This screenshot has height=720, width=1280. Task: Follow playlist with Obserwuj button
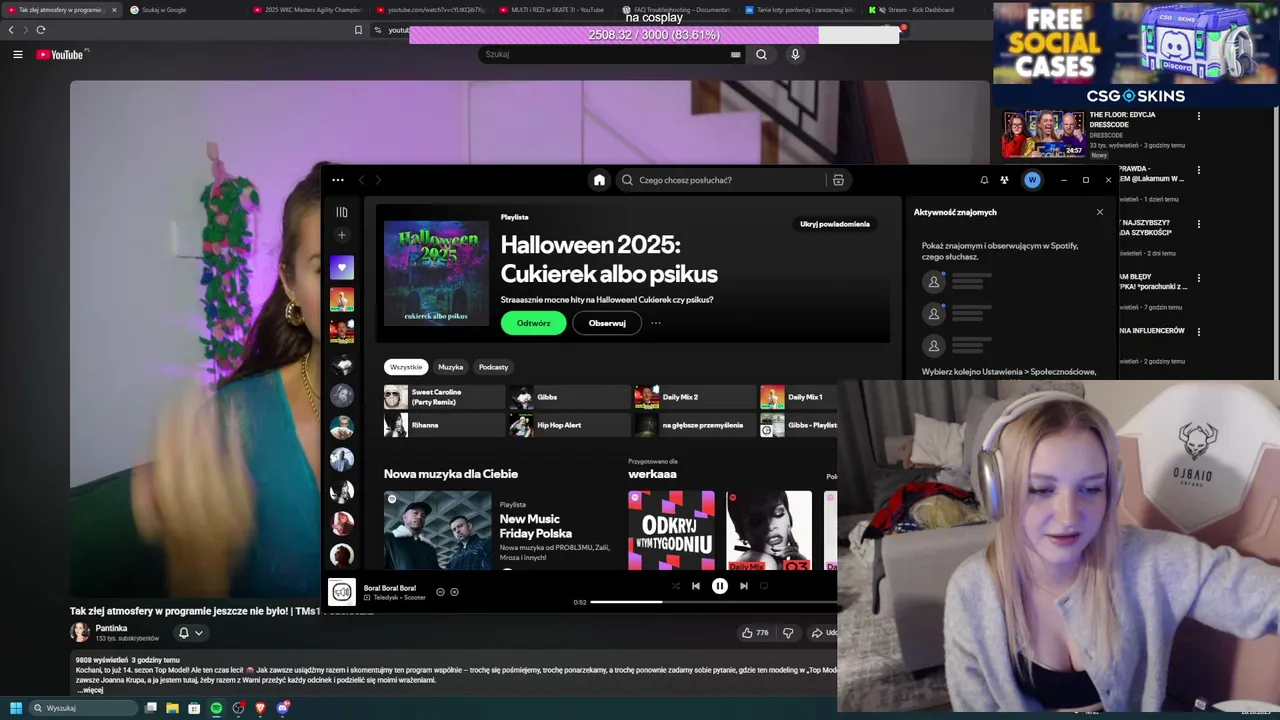607,323
